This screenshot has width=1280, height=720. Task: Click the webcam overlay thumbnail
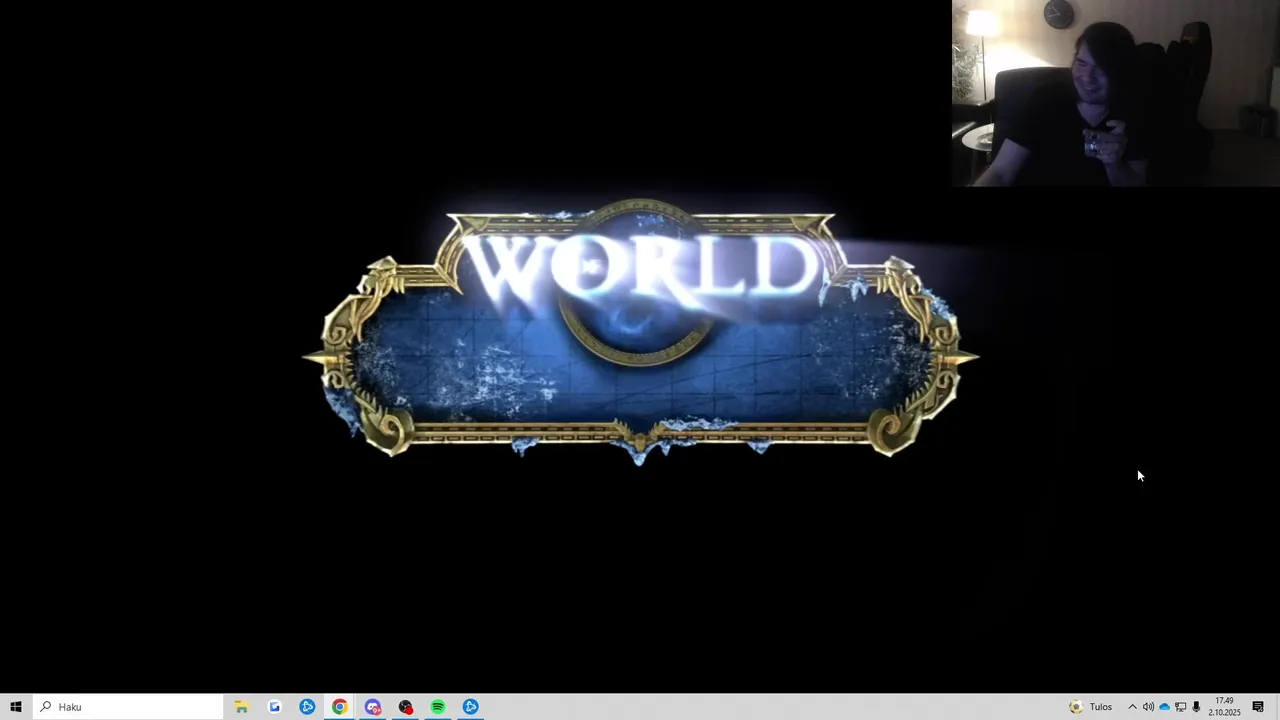tap(1115, 93)
